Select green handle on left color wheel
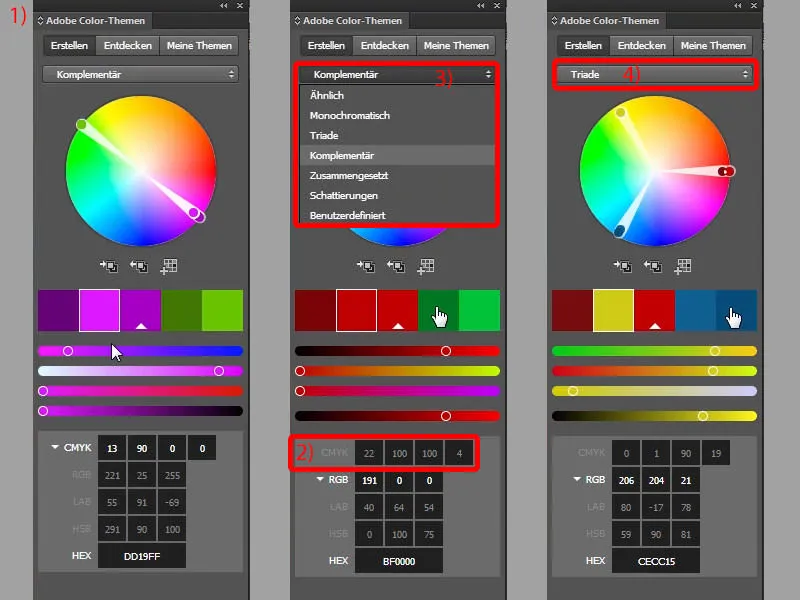 pyautogui.click(x=81, y=124)
